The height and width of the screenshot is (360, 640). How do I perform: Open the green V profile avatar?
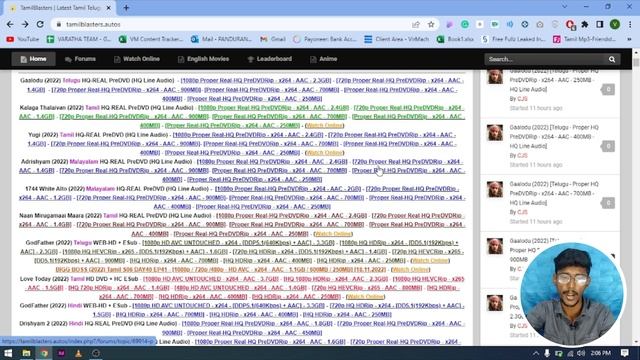[615, 24]
